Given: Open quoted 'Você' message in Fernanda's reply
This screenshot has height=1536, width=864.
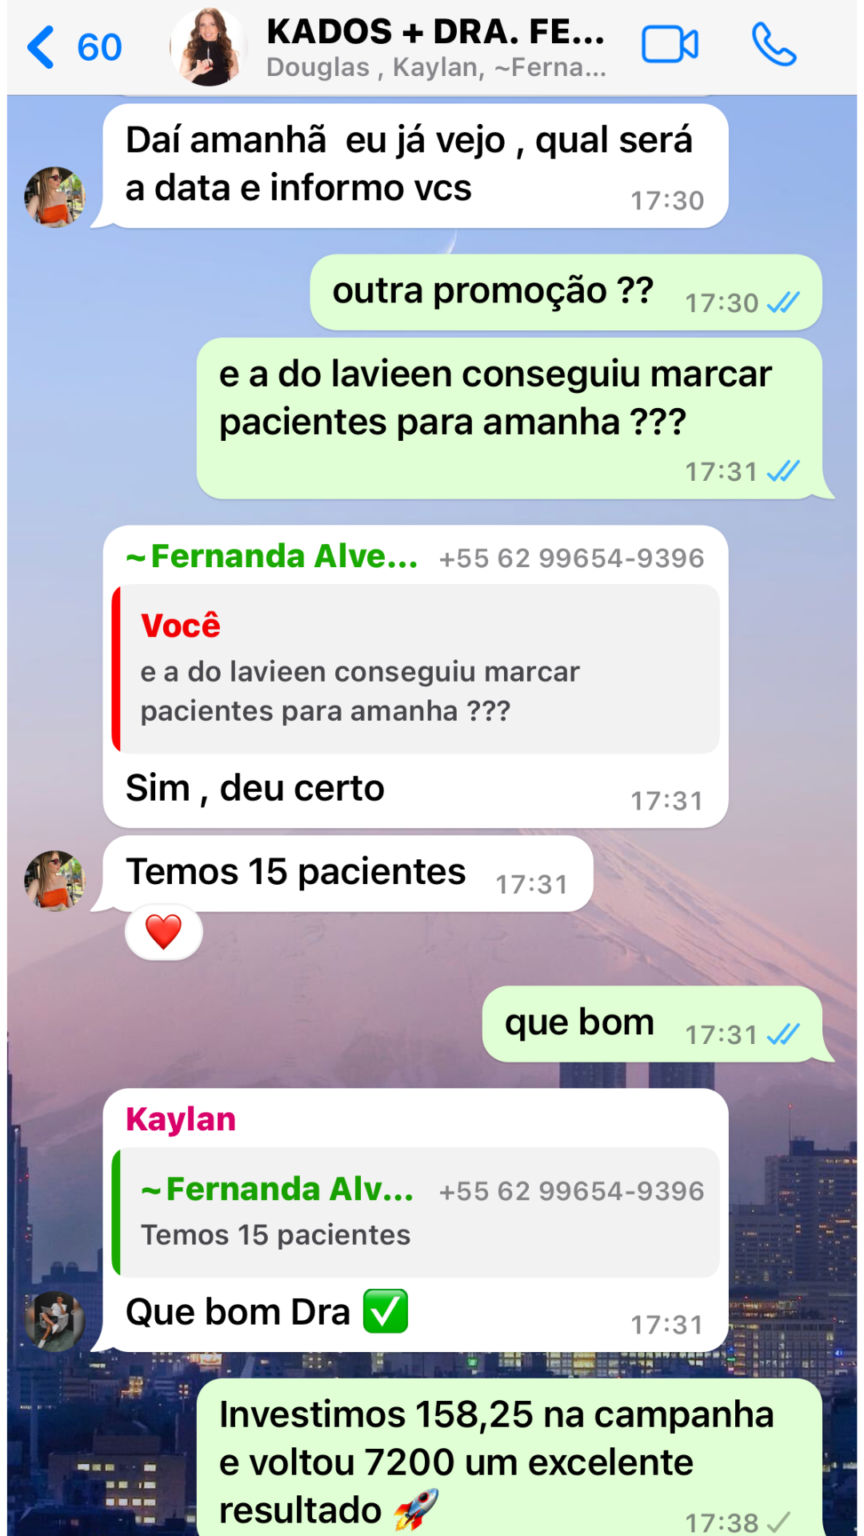Looking at the screenshot, I should (x=415, y=668).
